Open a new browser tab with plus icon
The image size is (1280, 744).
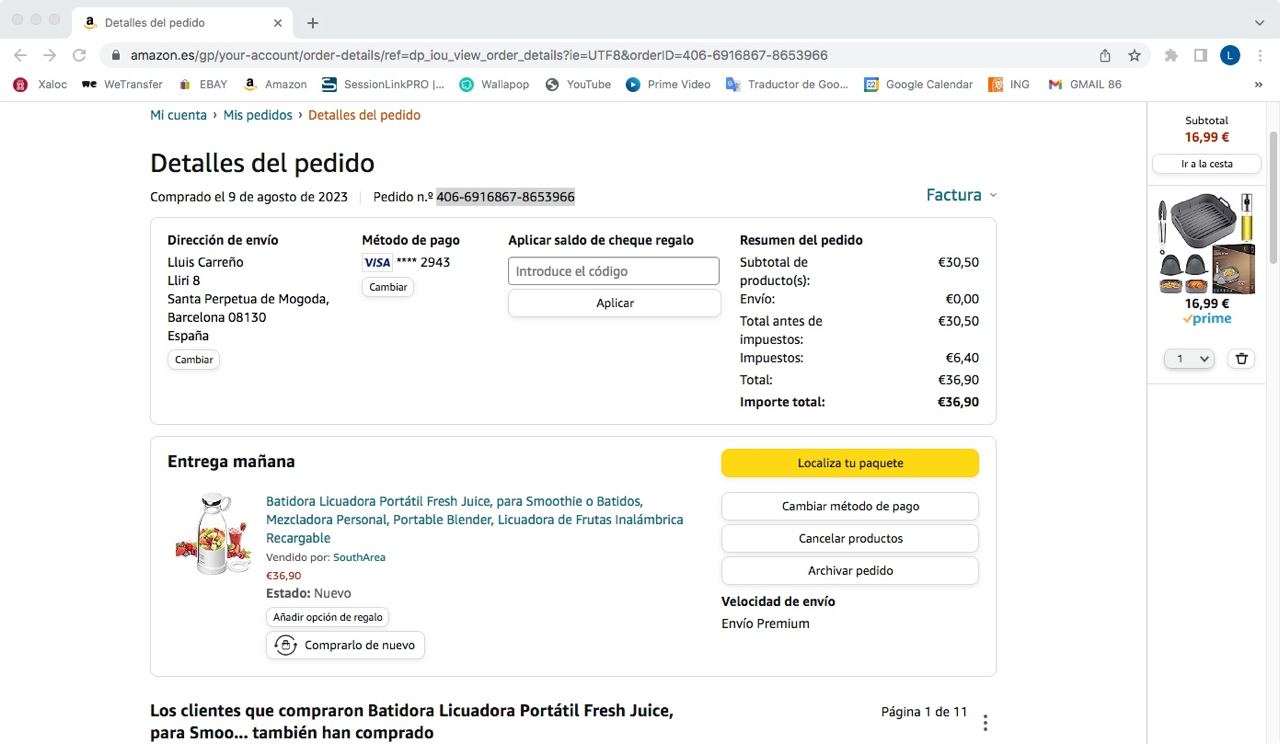point(313,22)
